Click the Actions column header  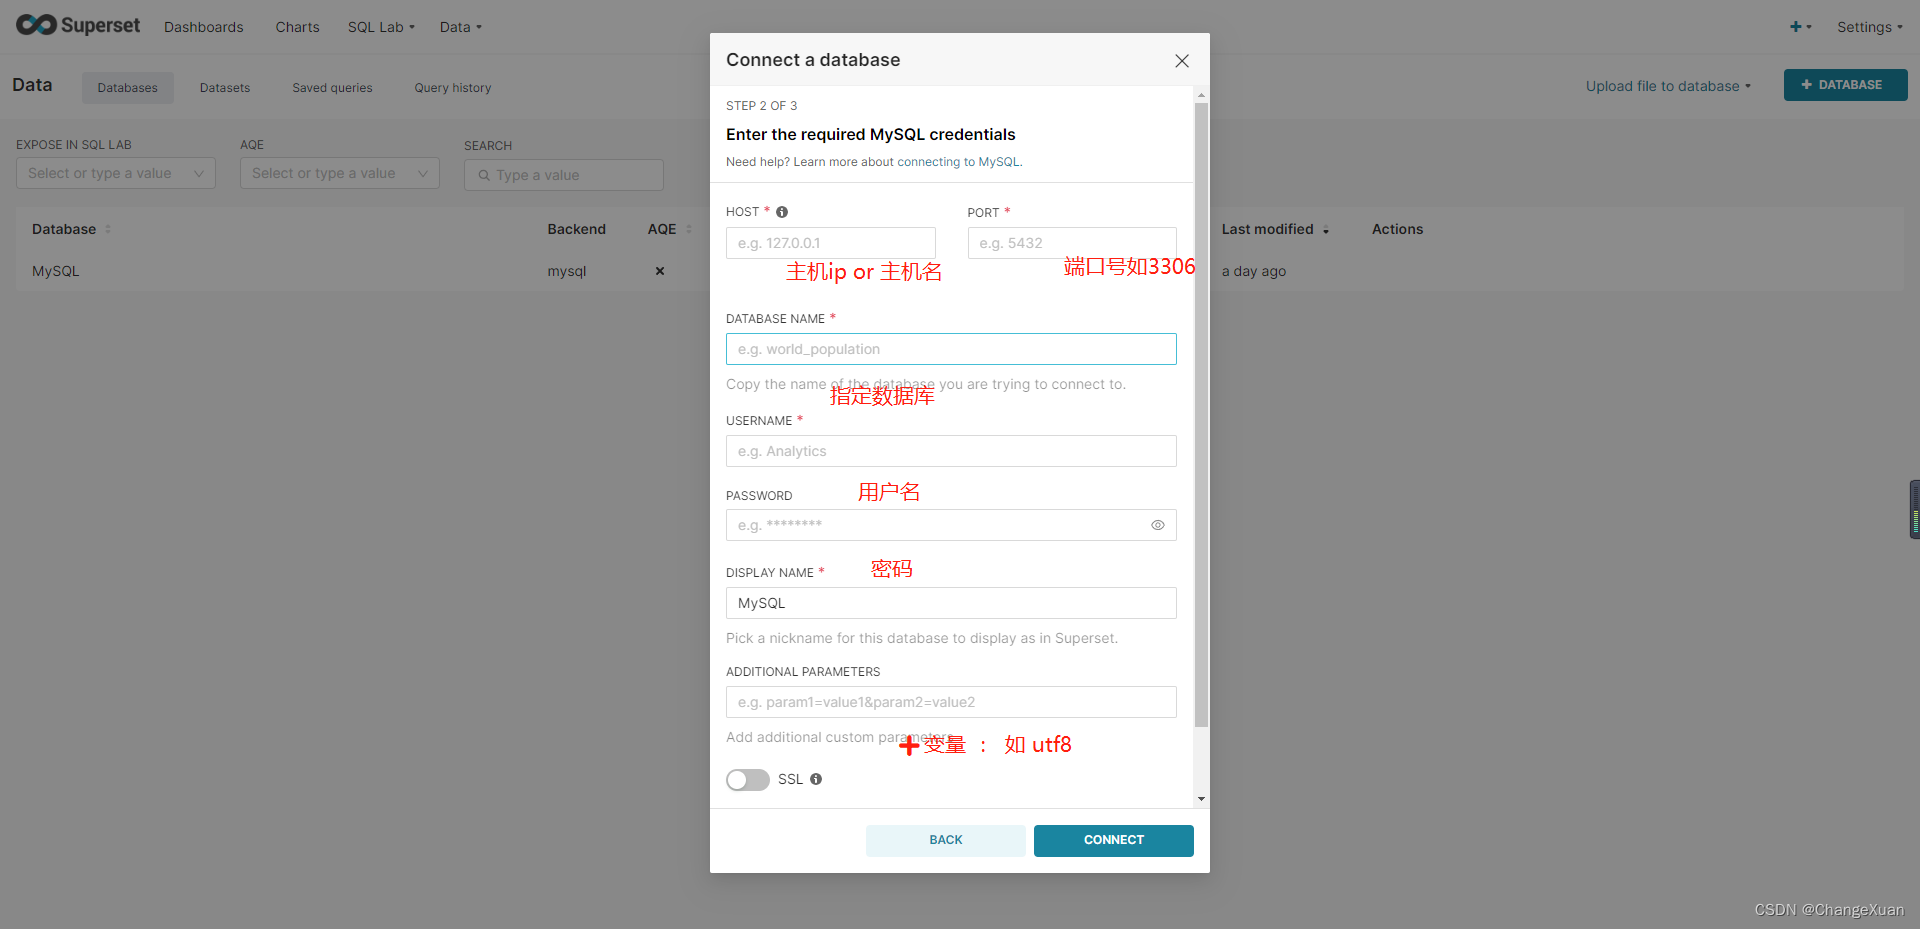(1397, 229)
